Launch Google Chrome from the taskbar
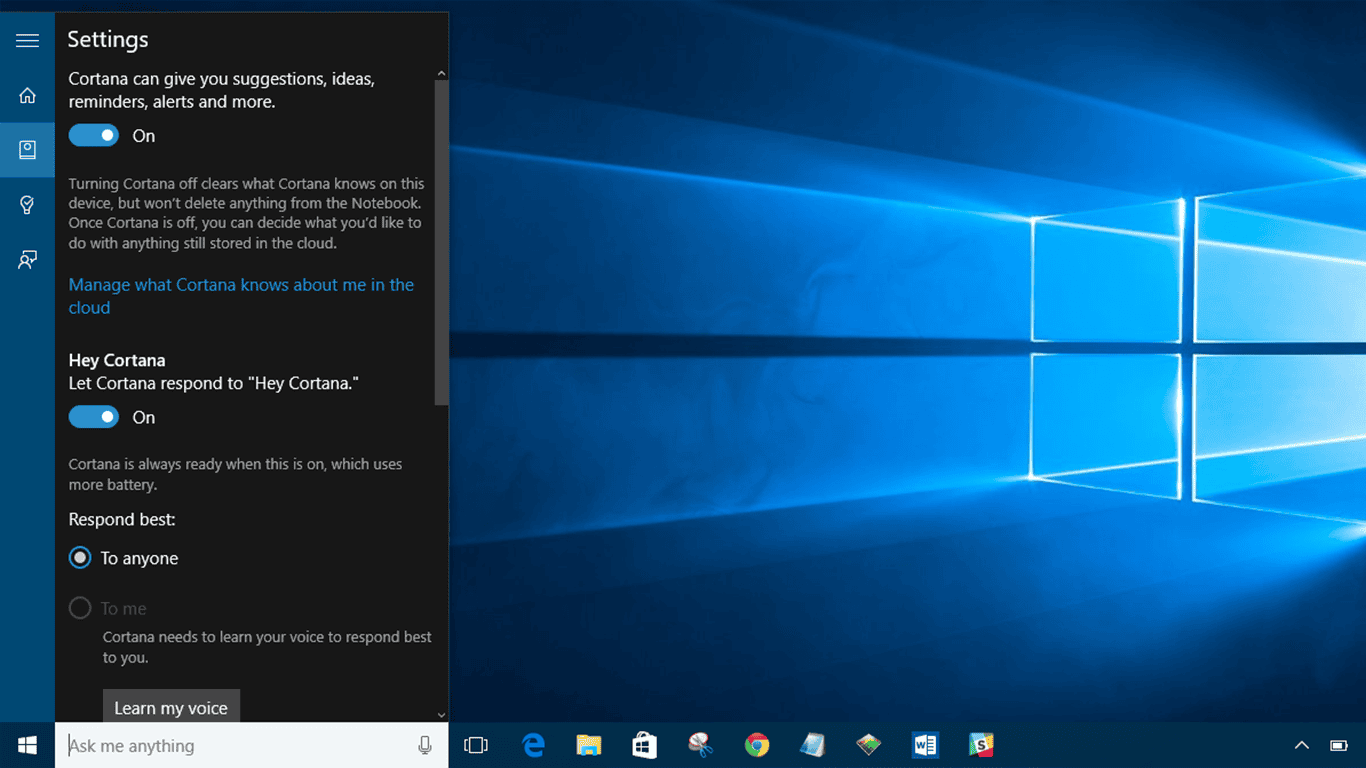Viewport: 1366px width, 768px height. tap(756, 745)
